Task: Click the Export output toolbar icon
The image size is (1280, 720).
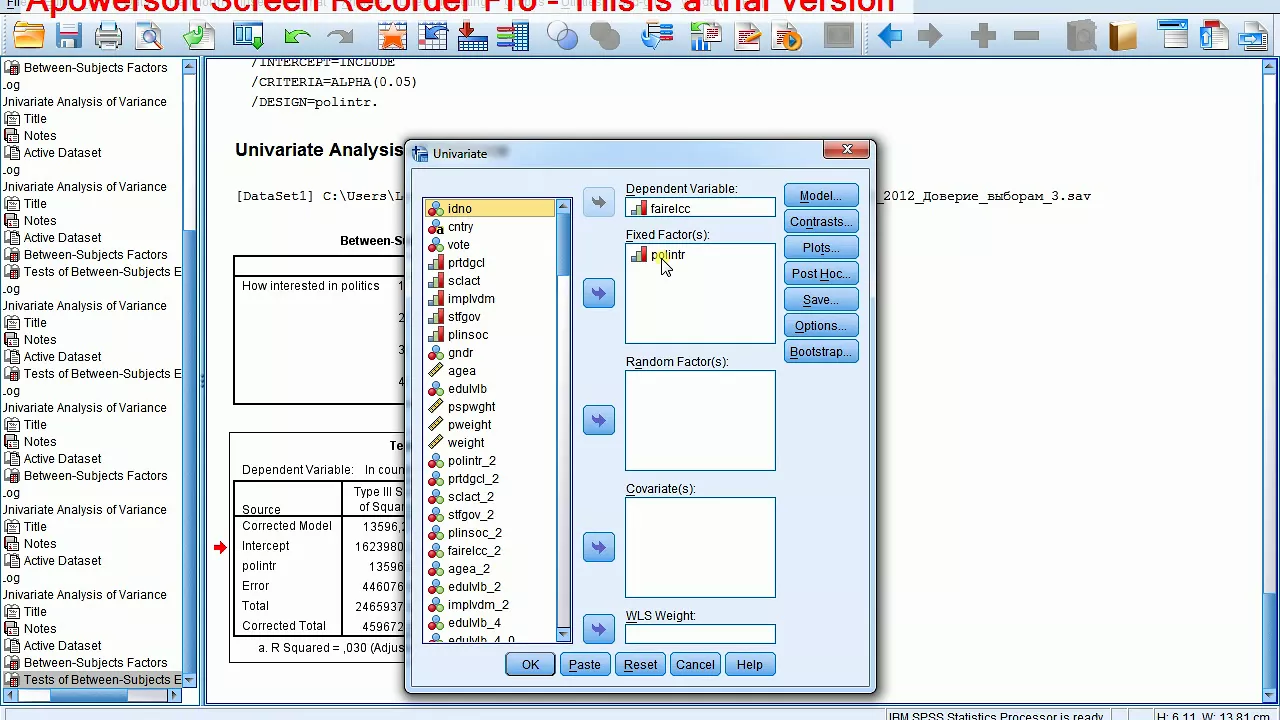Action: pos(199,37)
